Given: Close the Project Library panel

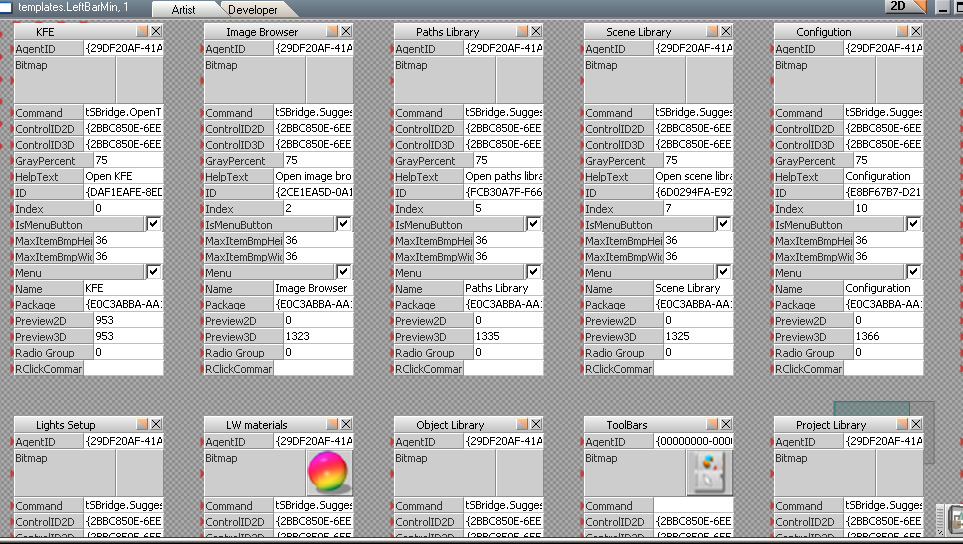Looking at the screenshot, I should click(x=916, y=424).
